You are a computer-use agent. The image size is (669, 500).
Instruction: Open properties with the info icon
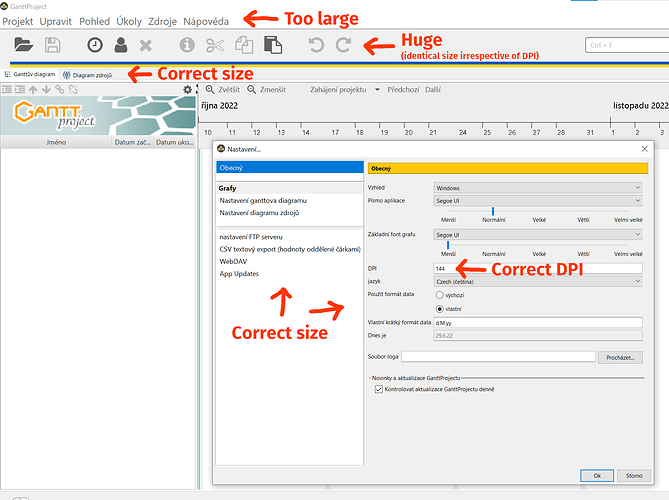pyautogui.click(x=187, y=45)
